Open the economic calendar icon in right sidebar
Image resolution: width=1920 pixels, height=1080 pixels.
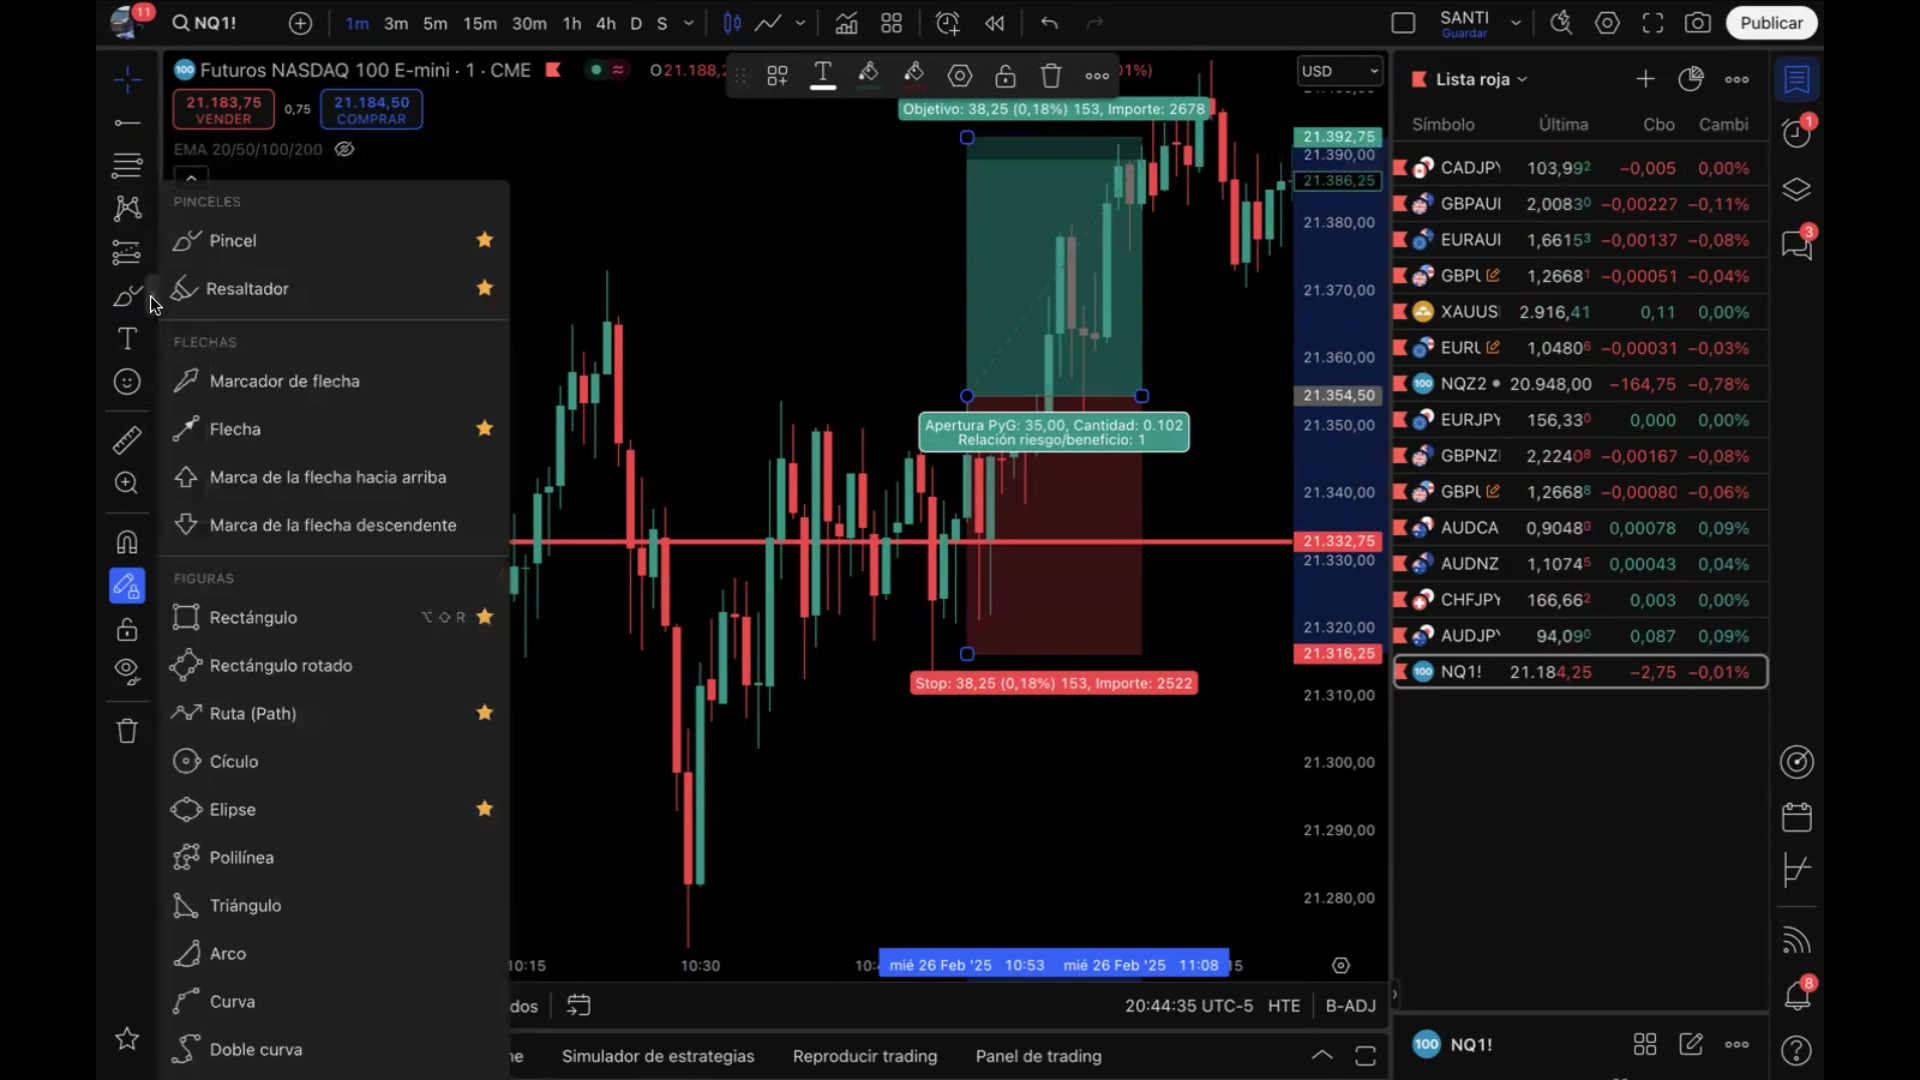click(1797, 817)
